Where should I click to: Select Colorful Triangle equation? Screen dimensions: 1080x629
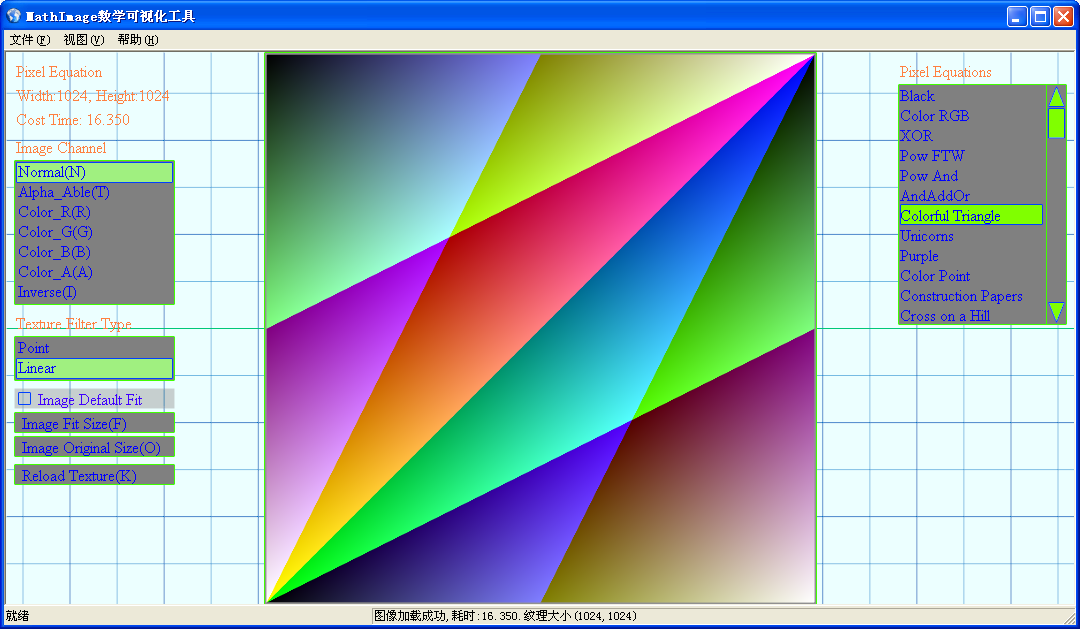click(971, 216)
